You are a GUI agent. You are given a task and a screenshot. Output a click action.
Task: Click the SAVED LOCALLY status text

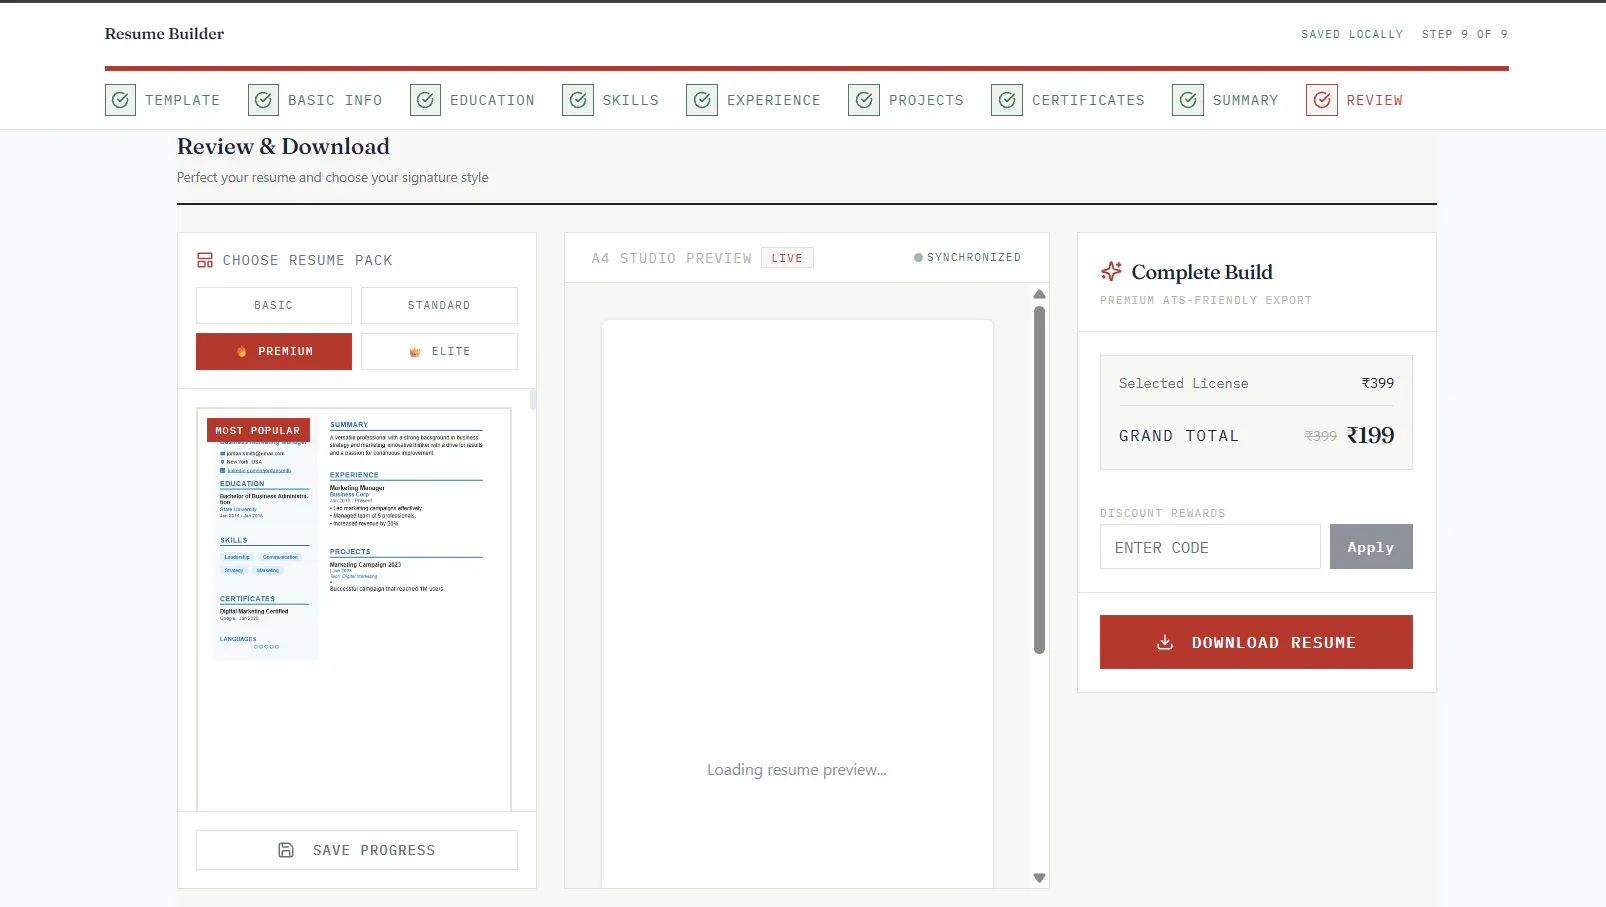point(1352,34)
